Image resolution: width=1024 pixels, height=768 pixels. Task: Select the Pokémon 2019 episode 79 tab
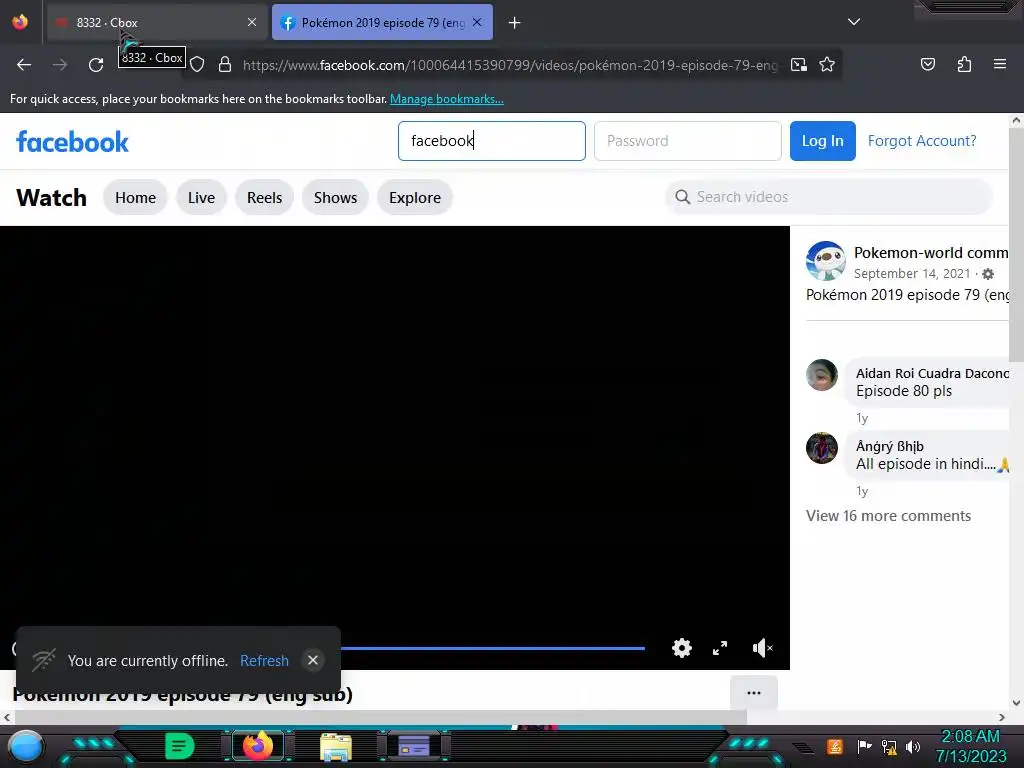[382, 22]
